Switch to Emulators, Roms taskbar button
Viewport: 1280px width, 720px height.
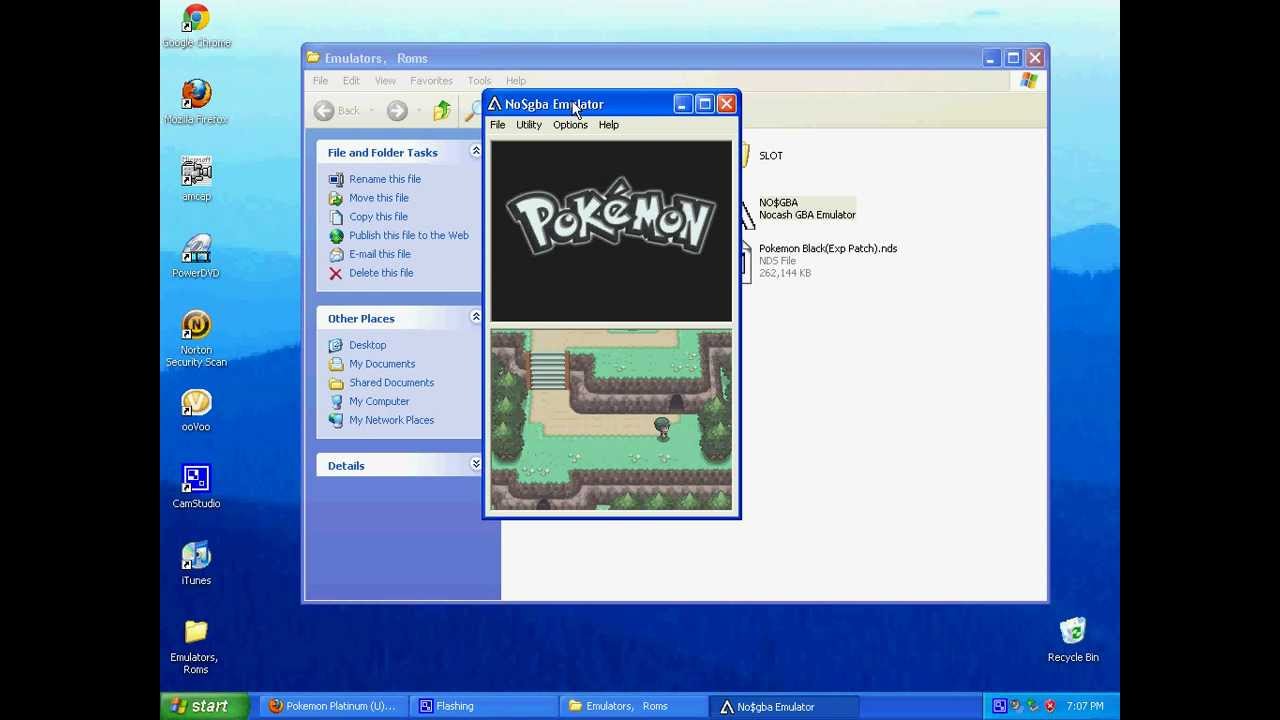pyautogui.click(x=633, y=706)
